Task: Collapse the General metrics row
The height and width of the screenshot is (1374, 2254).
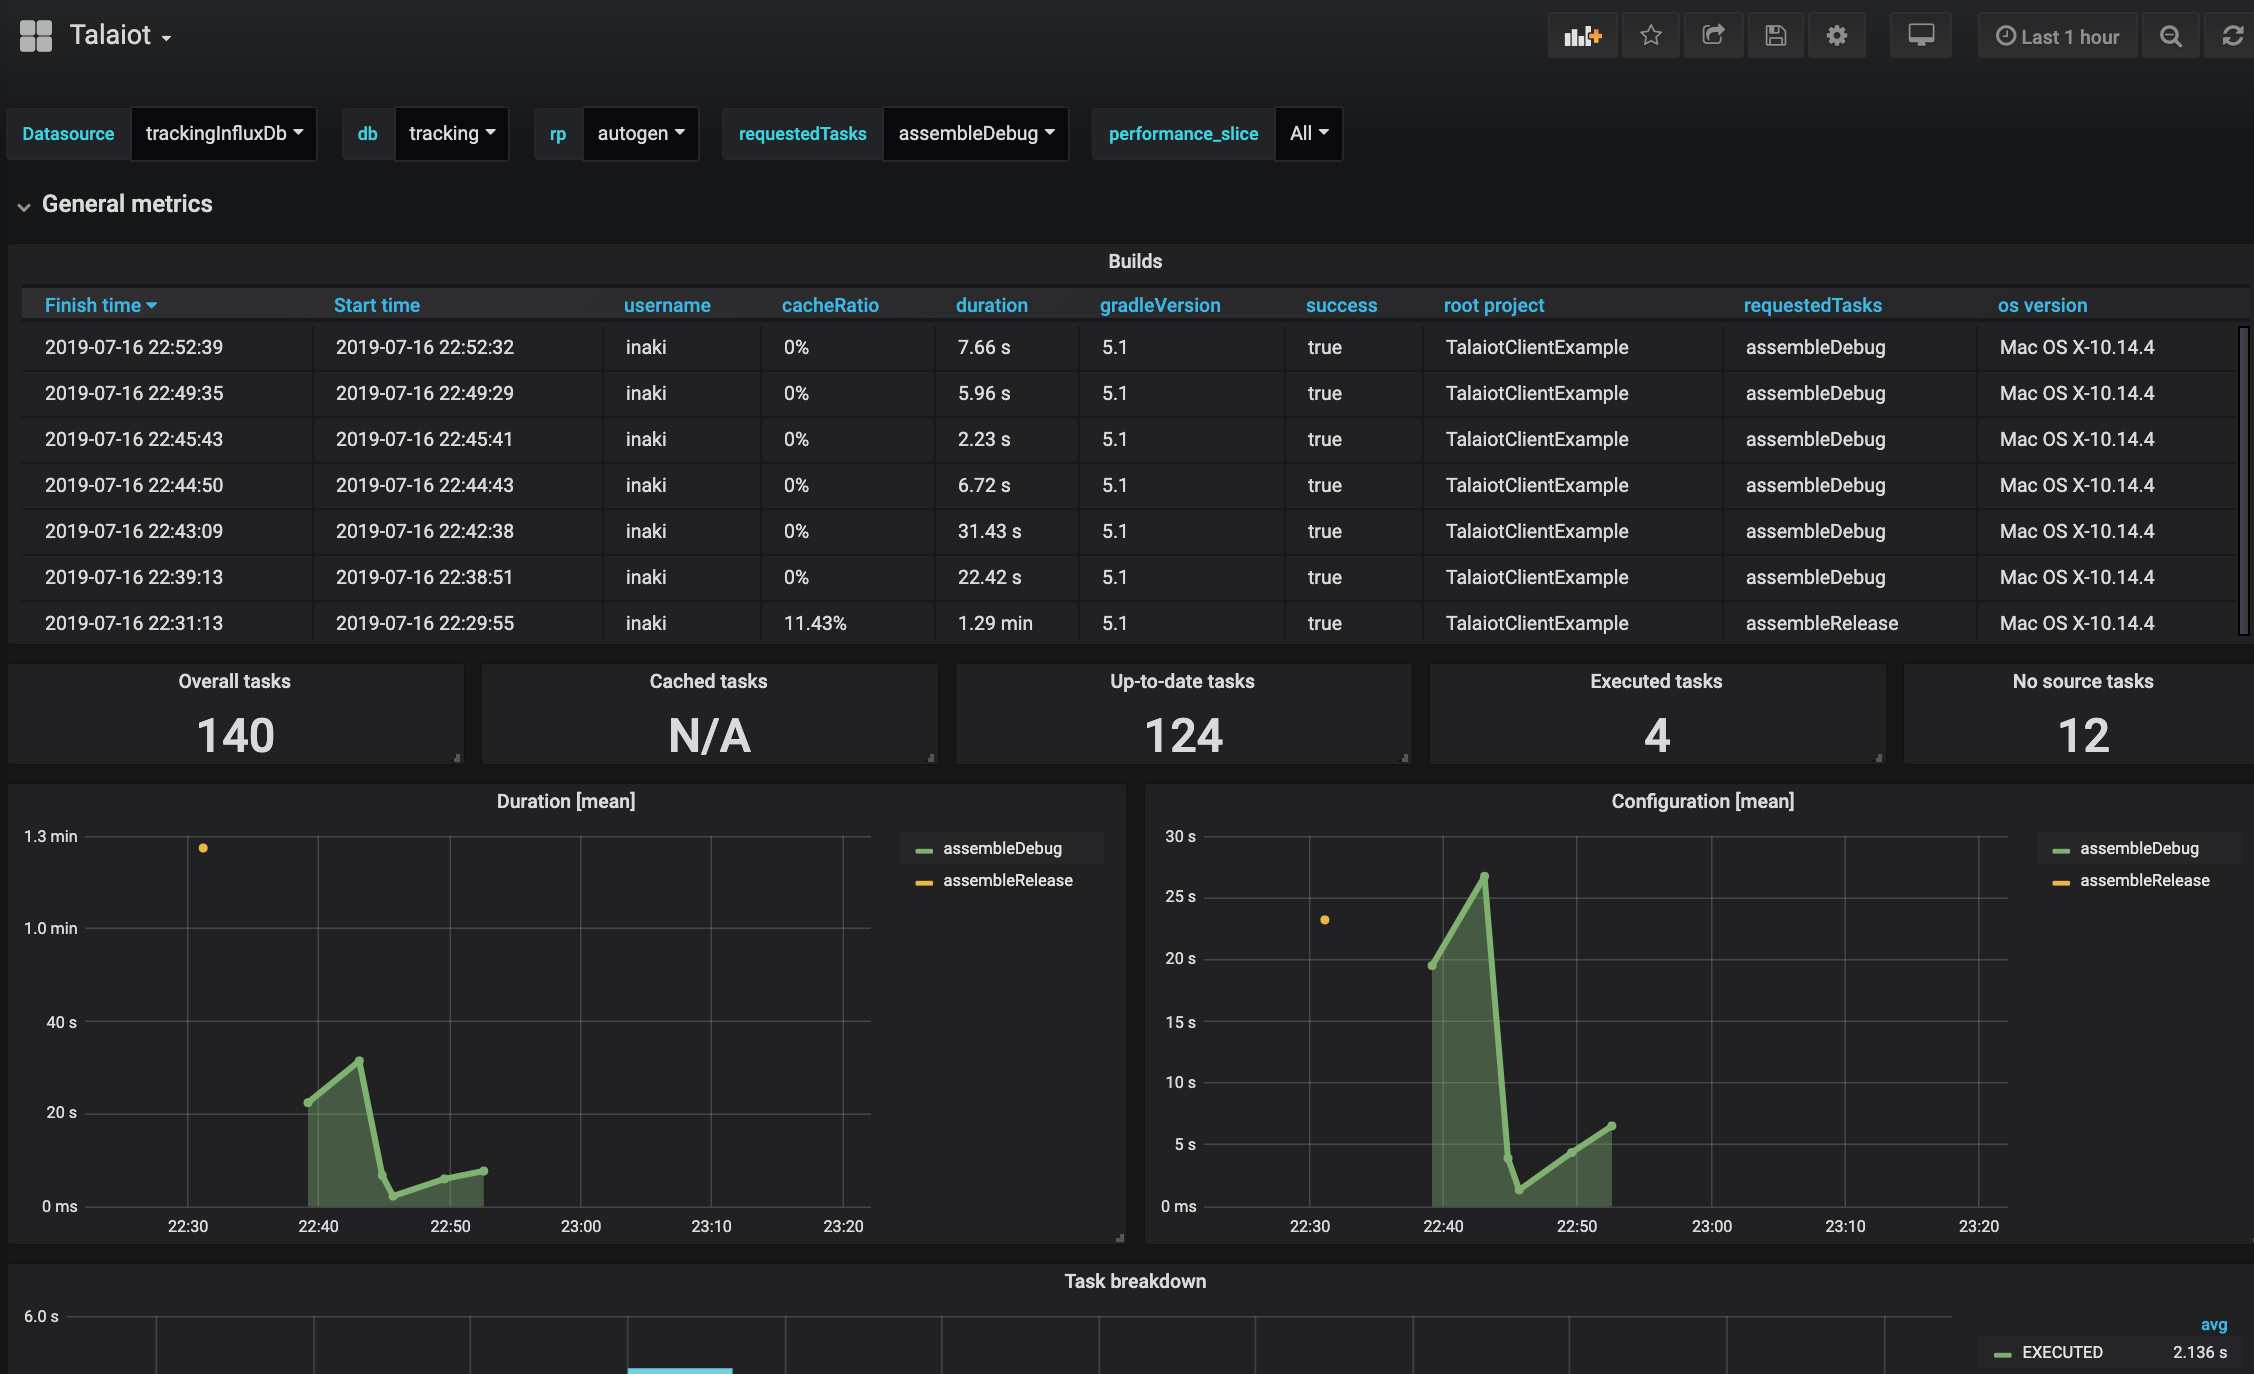Action: (127, 204)
